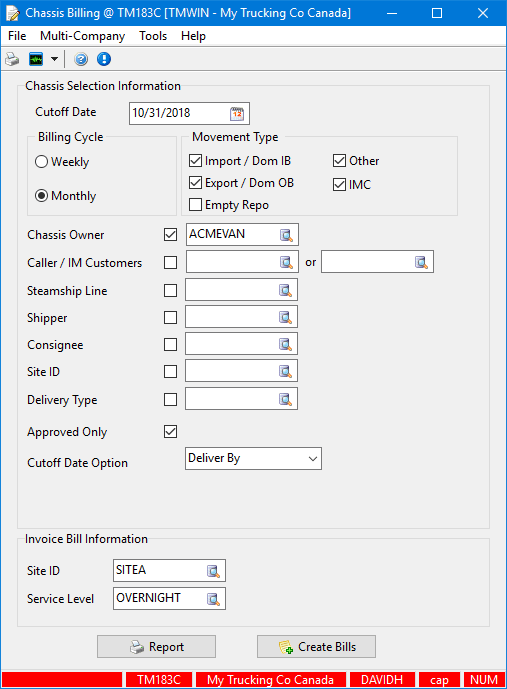Open the Cutoff Date calendar picker
Screen dimensions: 507x689
pyautogui.click(x=237, y=113)
